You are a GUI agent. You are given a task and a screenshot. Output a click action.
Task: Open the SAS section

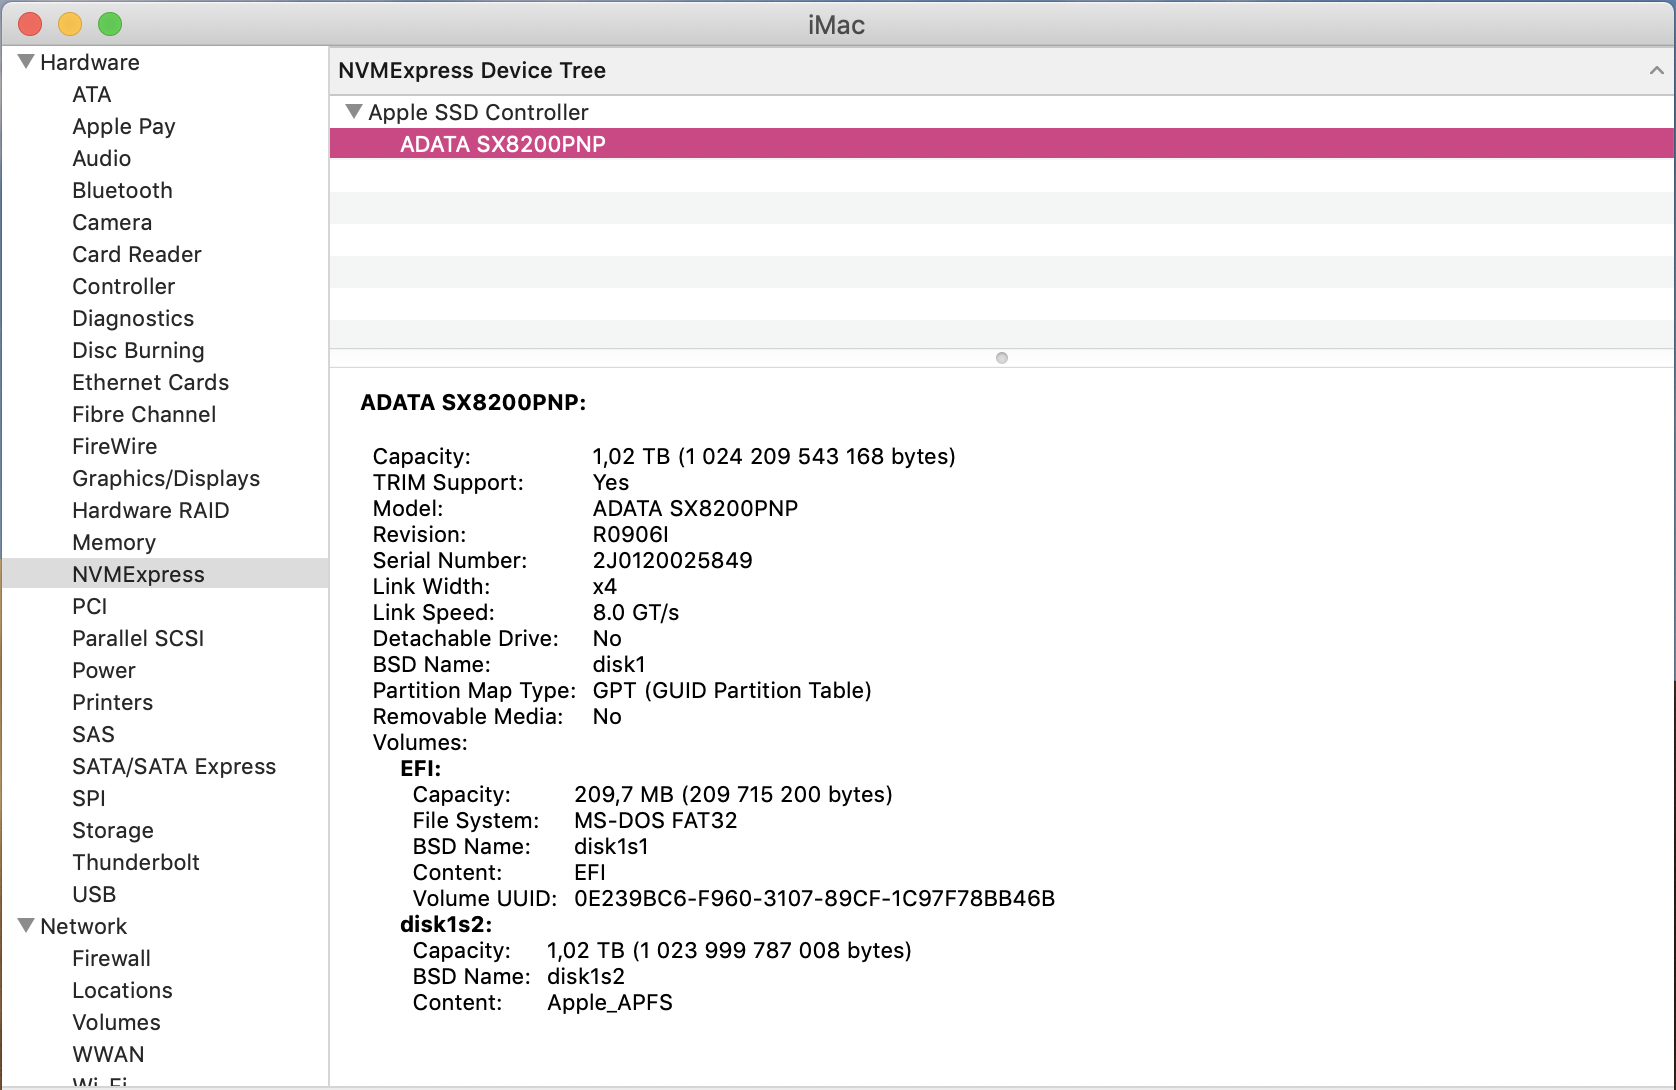(94, 734)
